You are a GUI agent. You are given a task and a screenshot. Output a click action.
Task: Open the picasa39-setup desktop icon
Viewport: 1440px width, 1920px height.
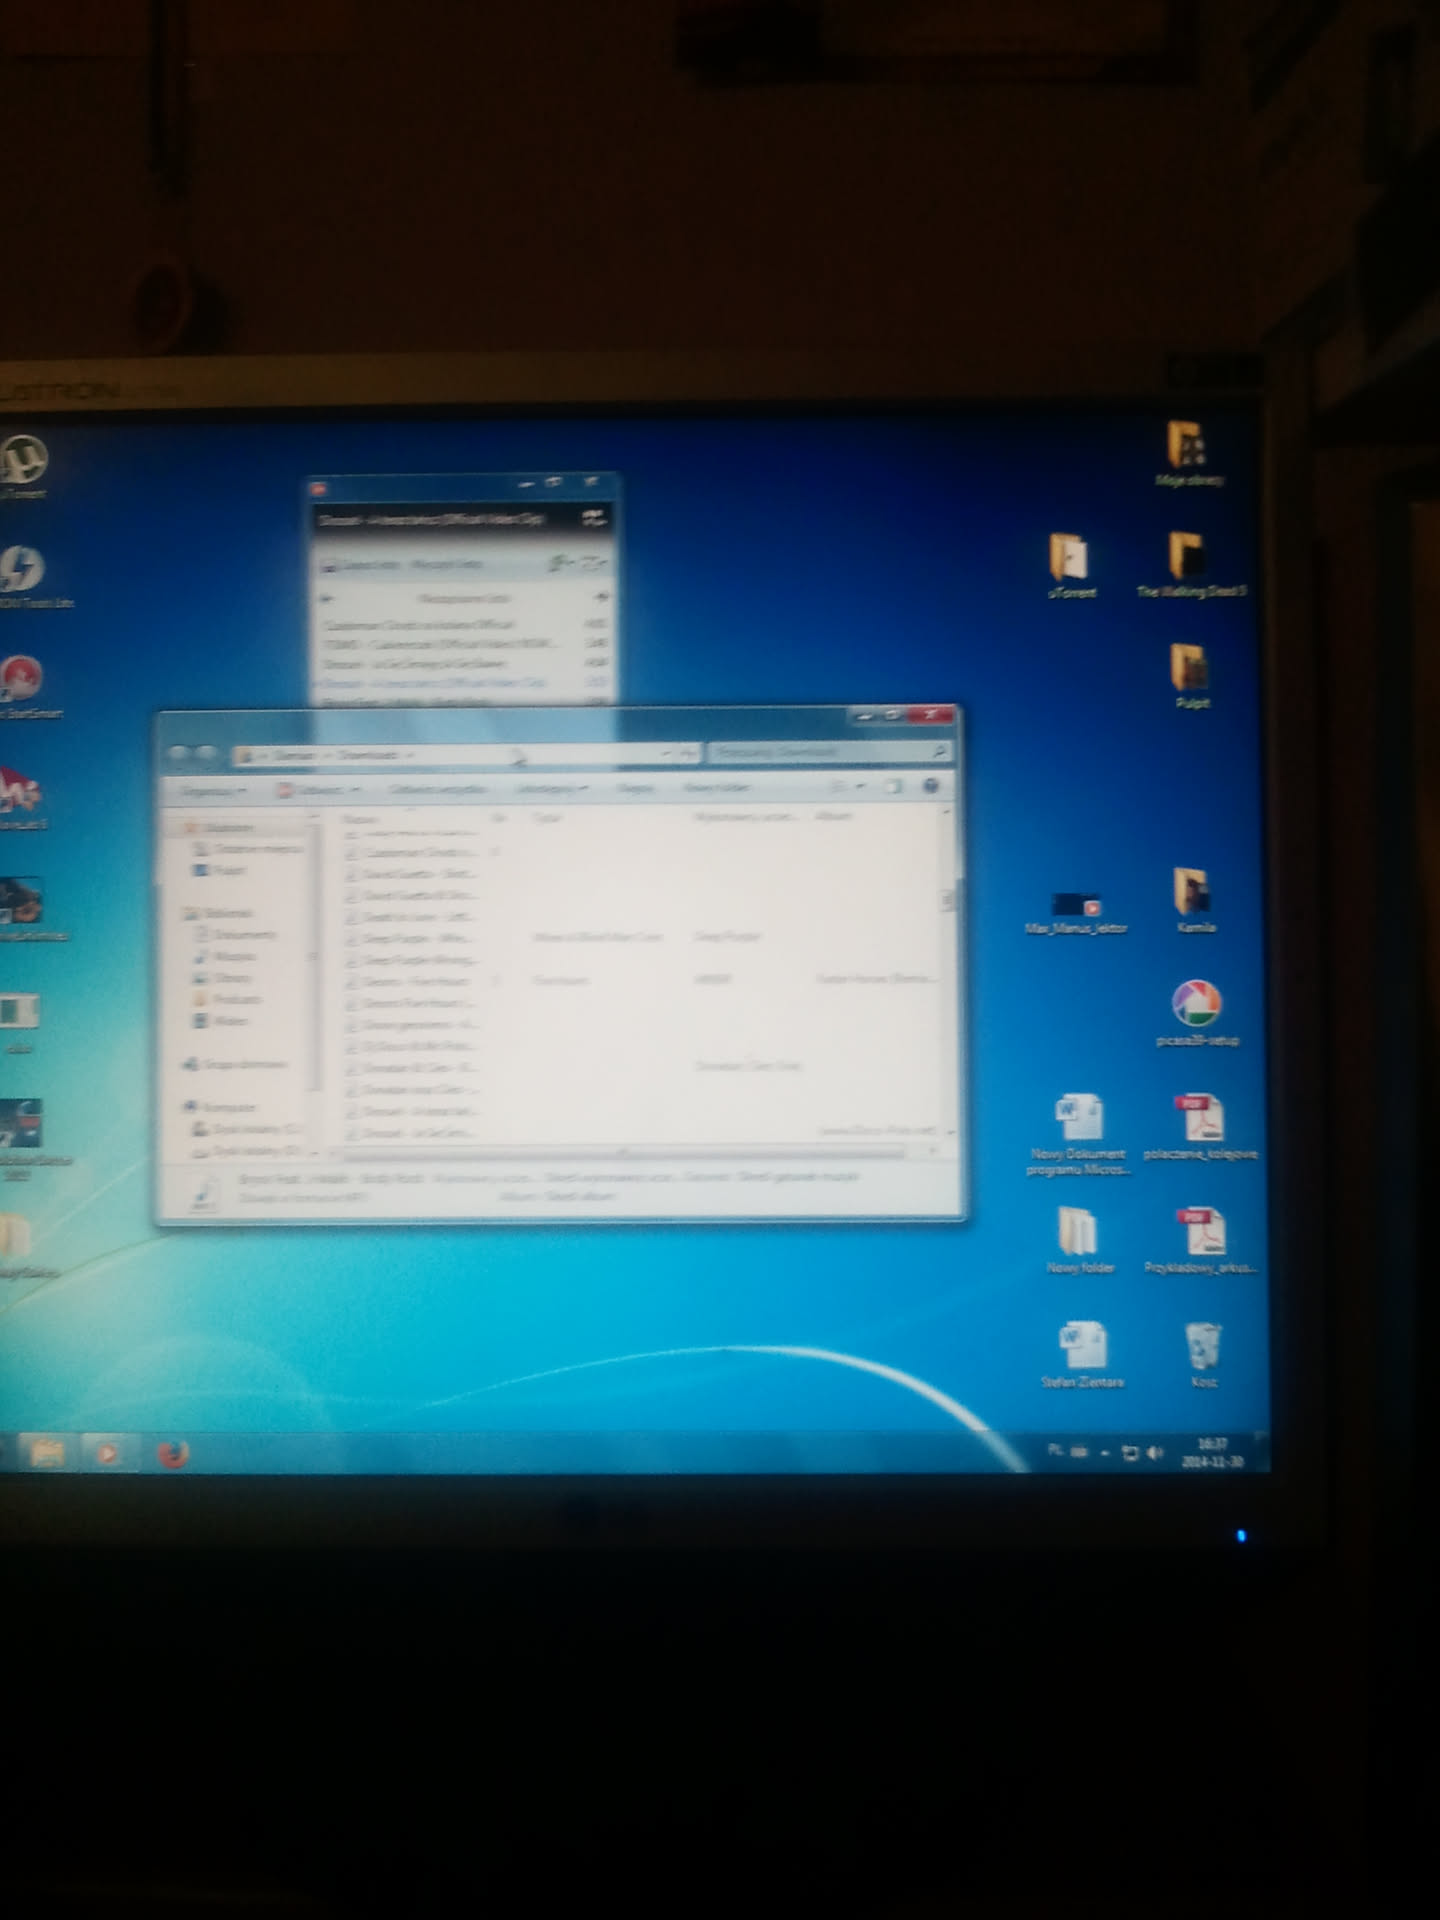(1195, 1004)
